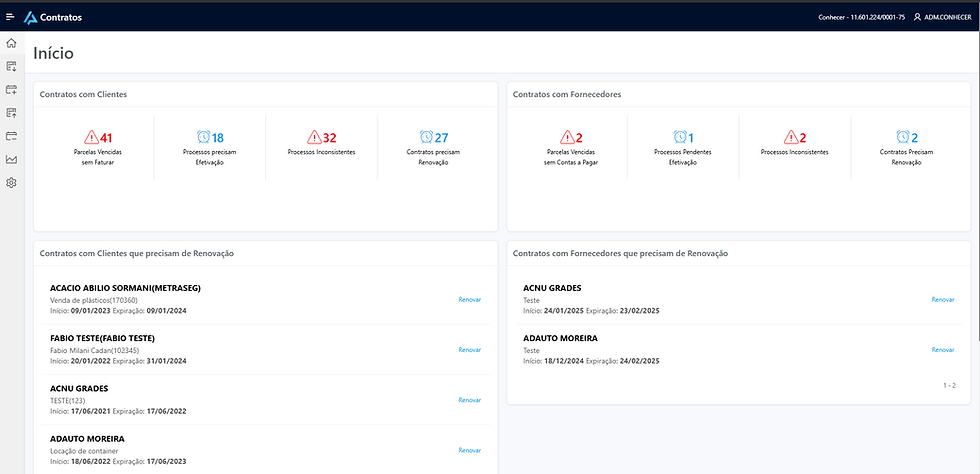Renew the supplier ACNU GRADES contract

click(942, 300)
